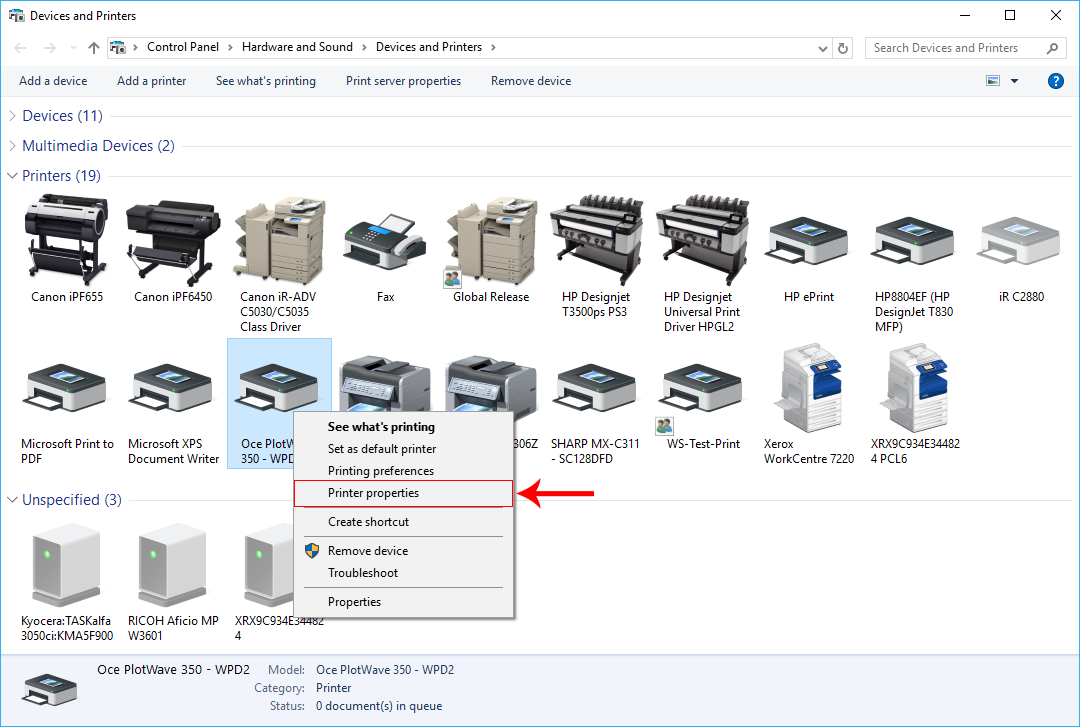
Task: Refresh the Devices and Printers view
Action: [842, 48]
